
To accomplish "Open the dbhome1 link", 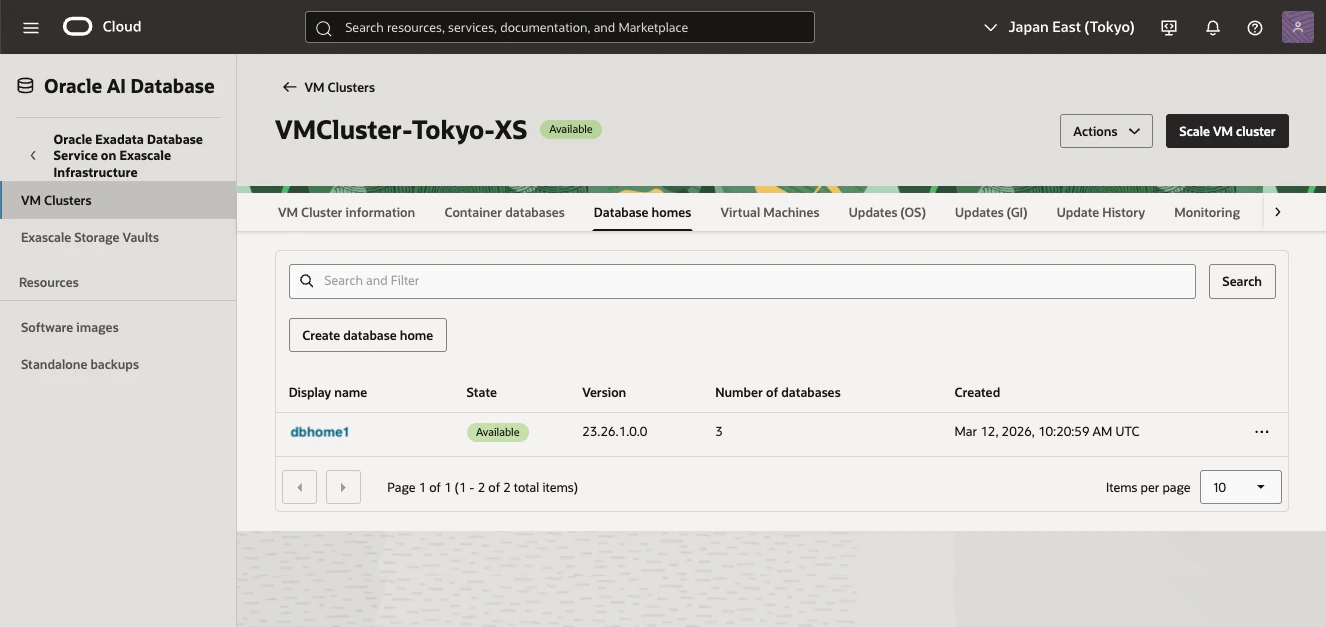I will 319,432.
